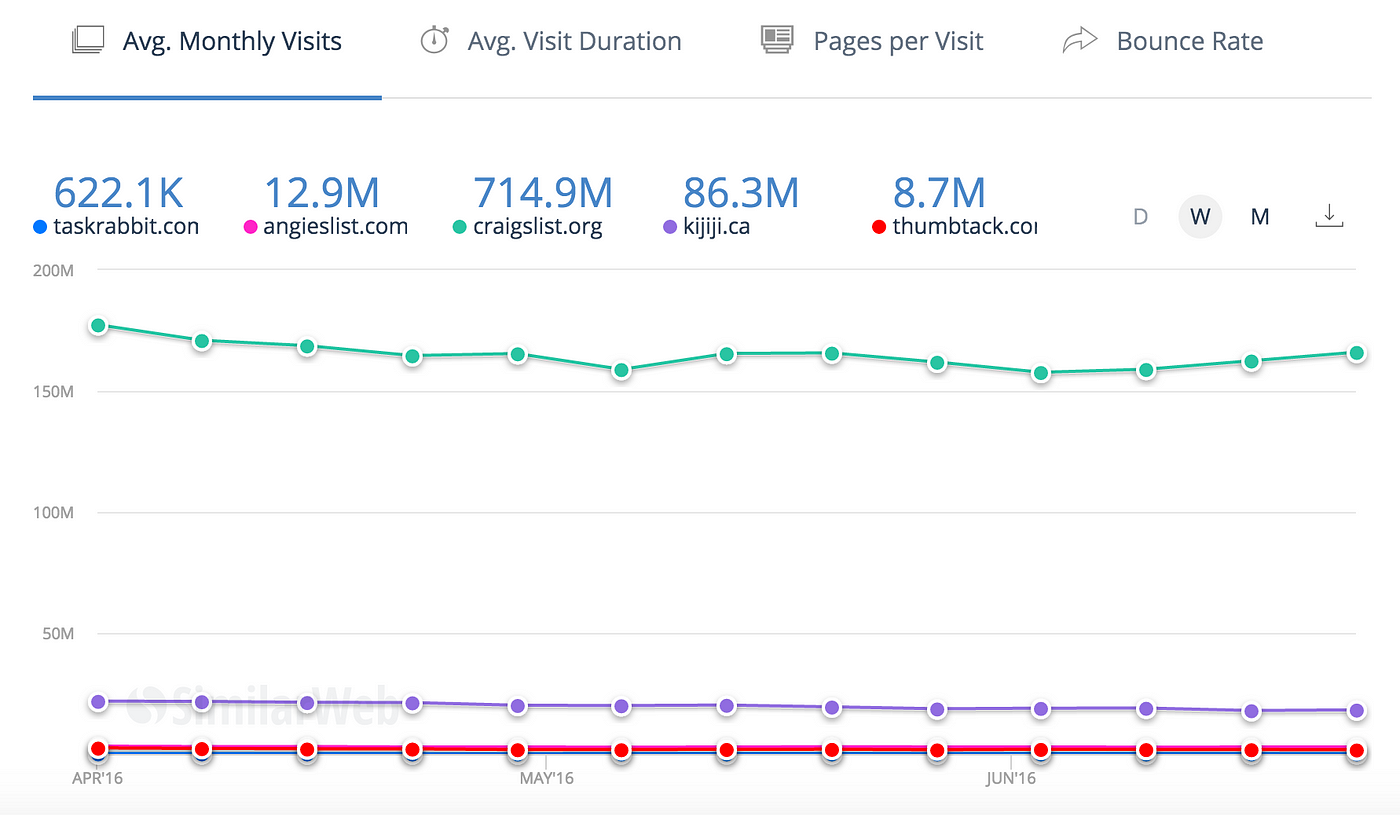Click the last craigslist data point on the green line
Viewport: 1400px width, 815px height.
[x=1357, y=353]
